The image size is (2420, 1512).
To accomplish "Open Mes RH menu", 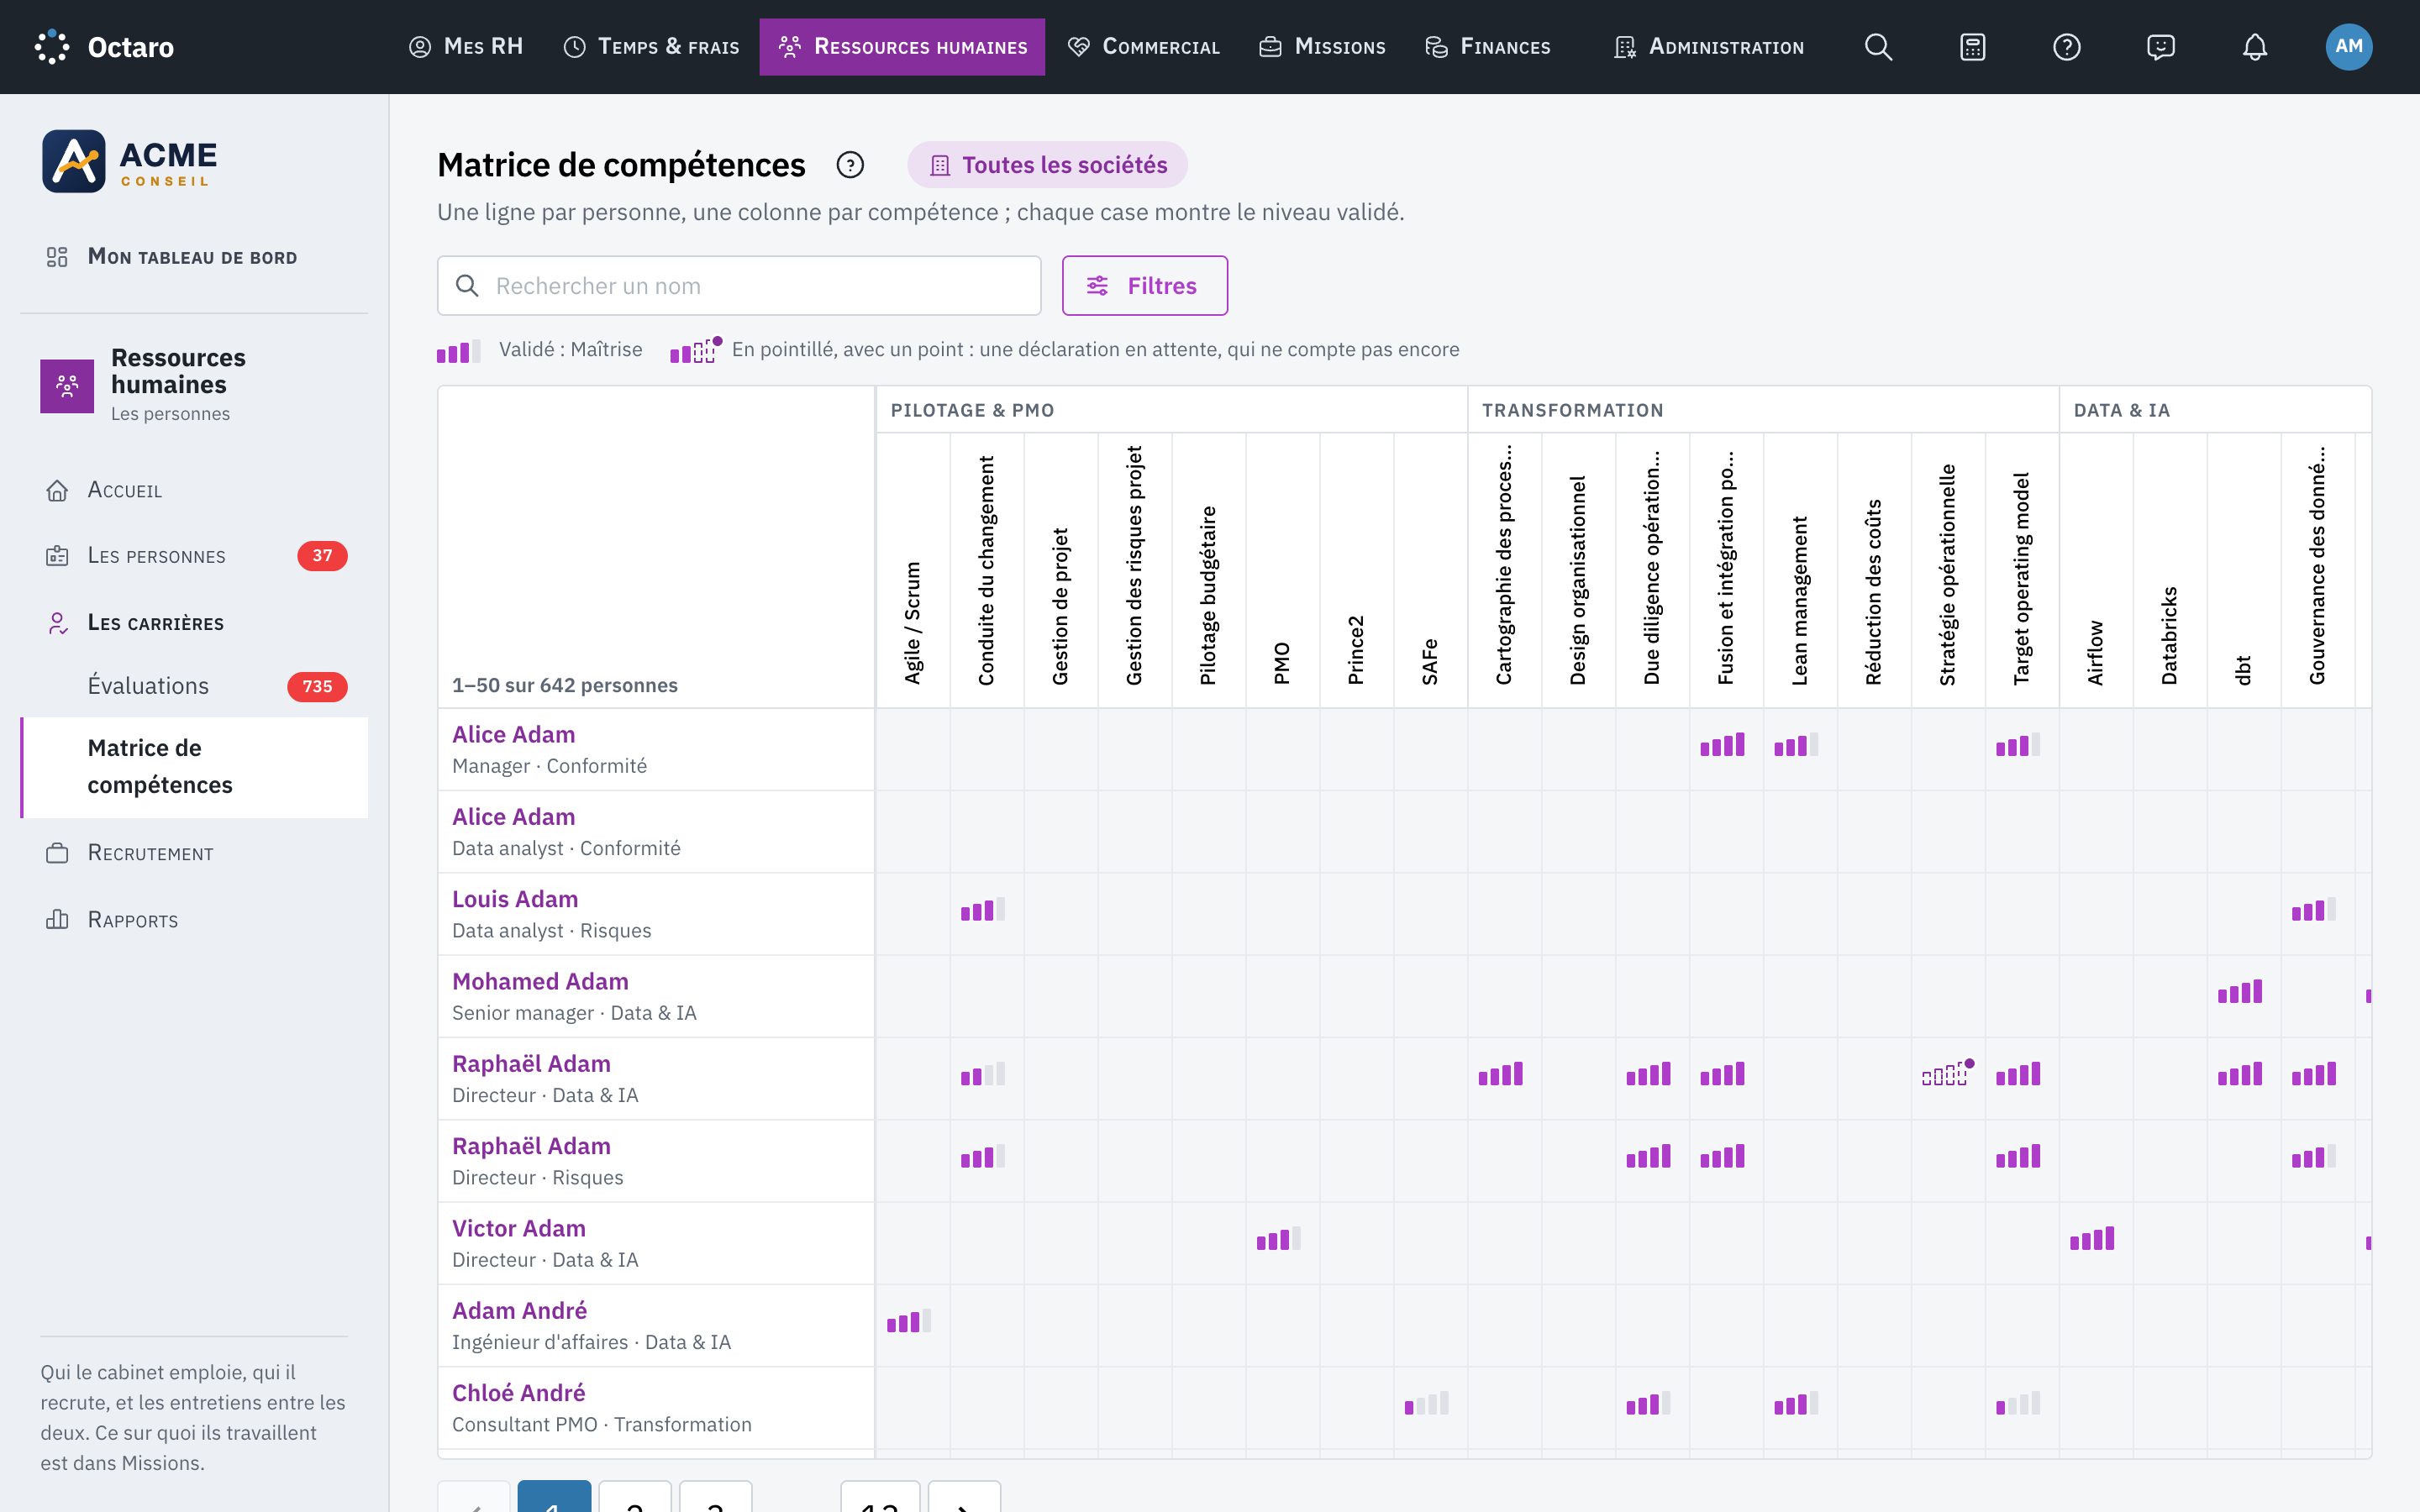I will point(466,47).
